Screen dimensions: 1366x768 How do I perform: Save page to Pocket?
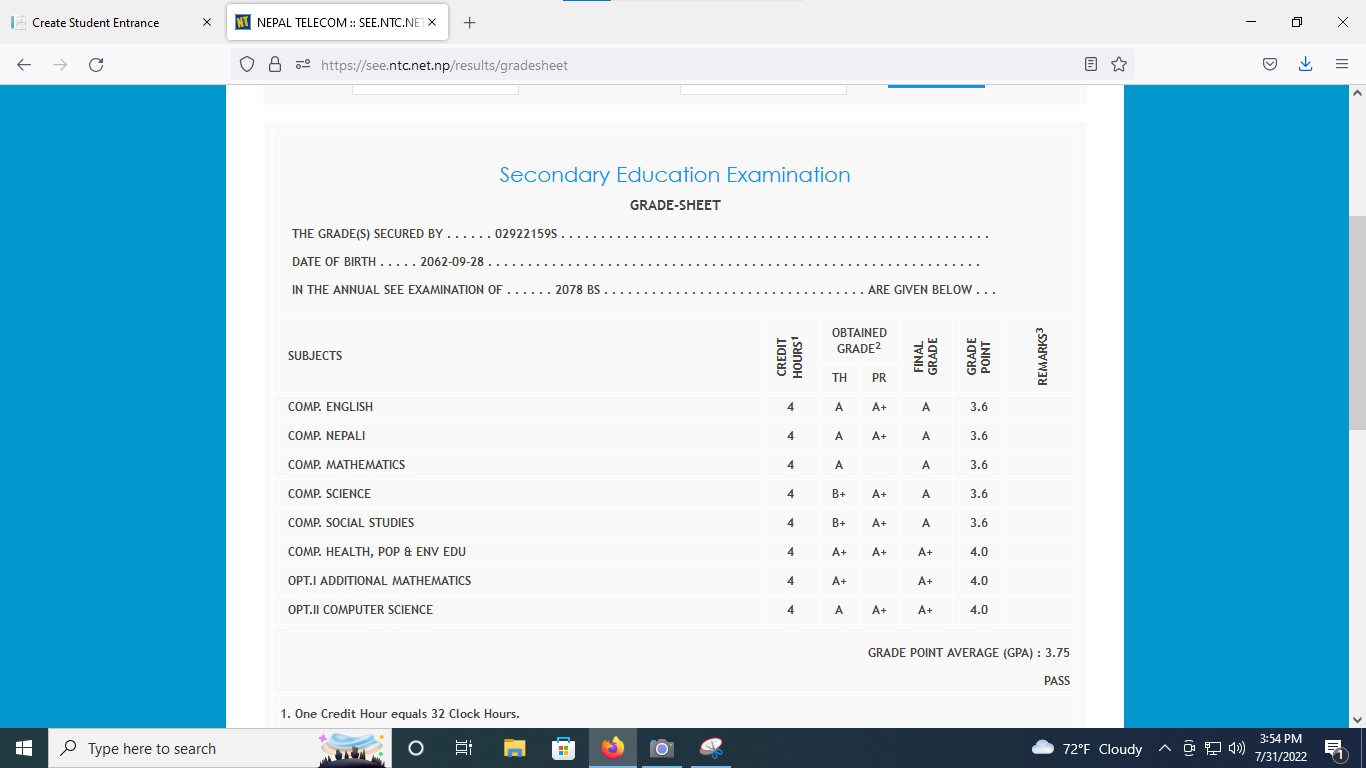pyautogui.click(x=1269, y=65)
